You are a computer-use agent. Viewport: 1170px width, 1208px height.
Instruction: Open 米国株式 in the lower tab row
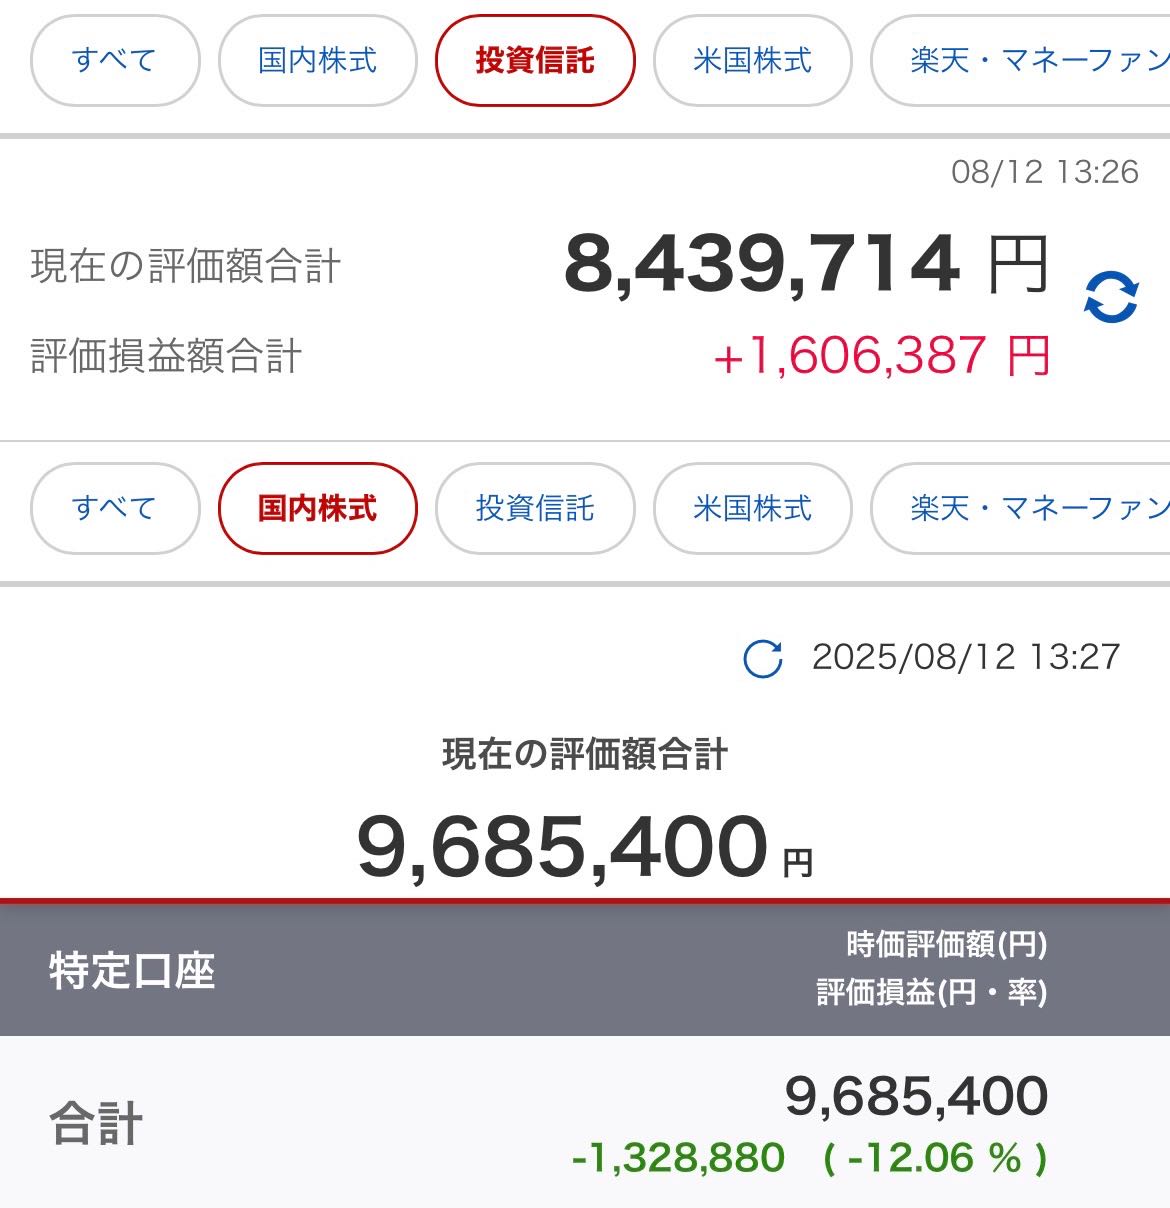click(752, 508)
